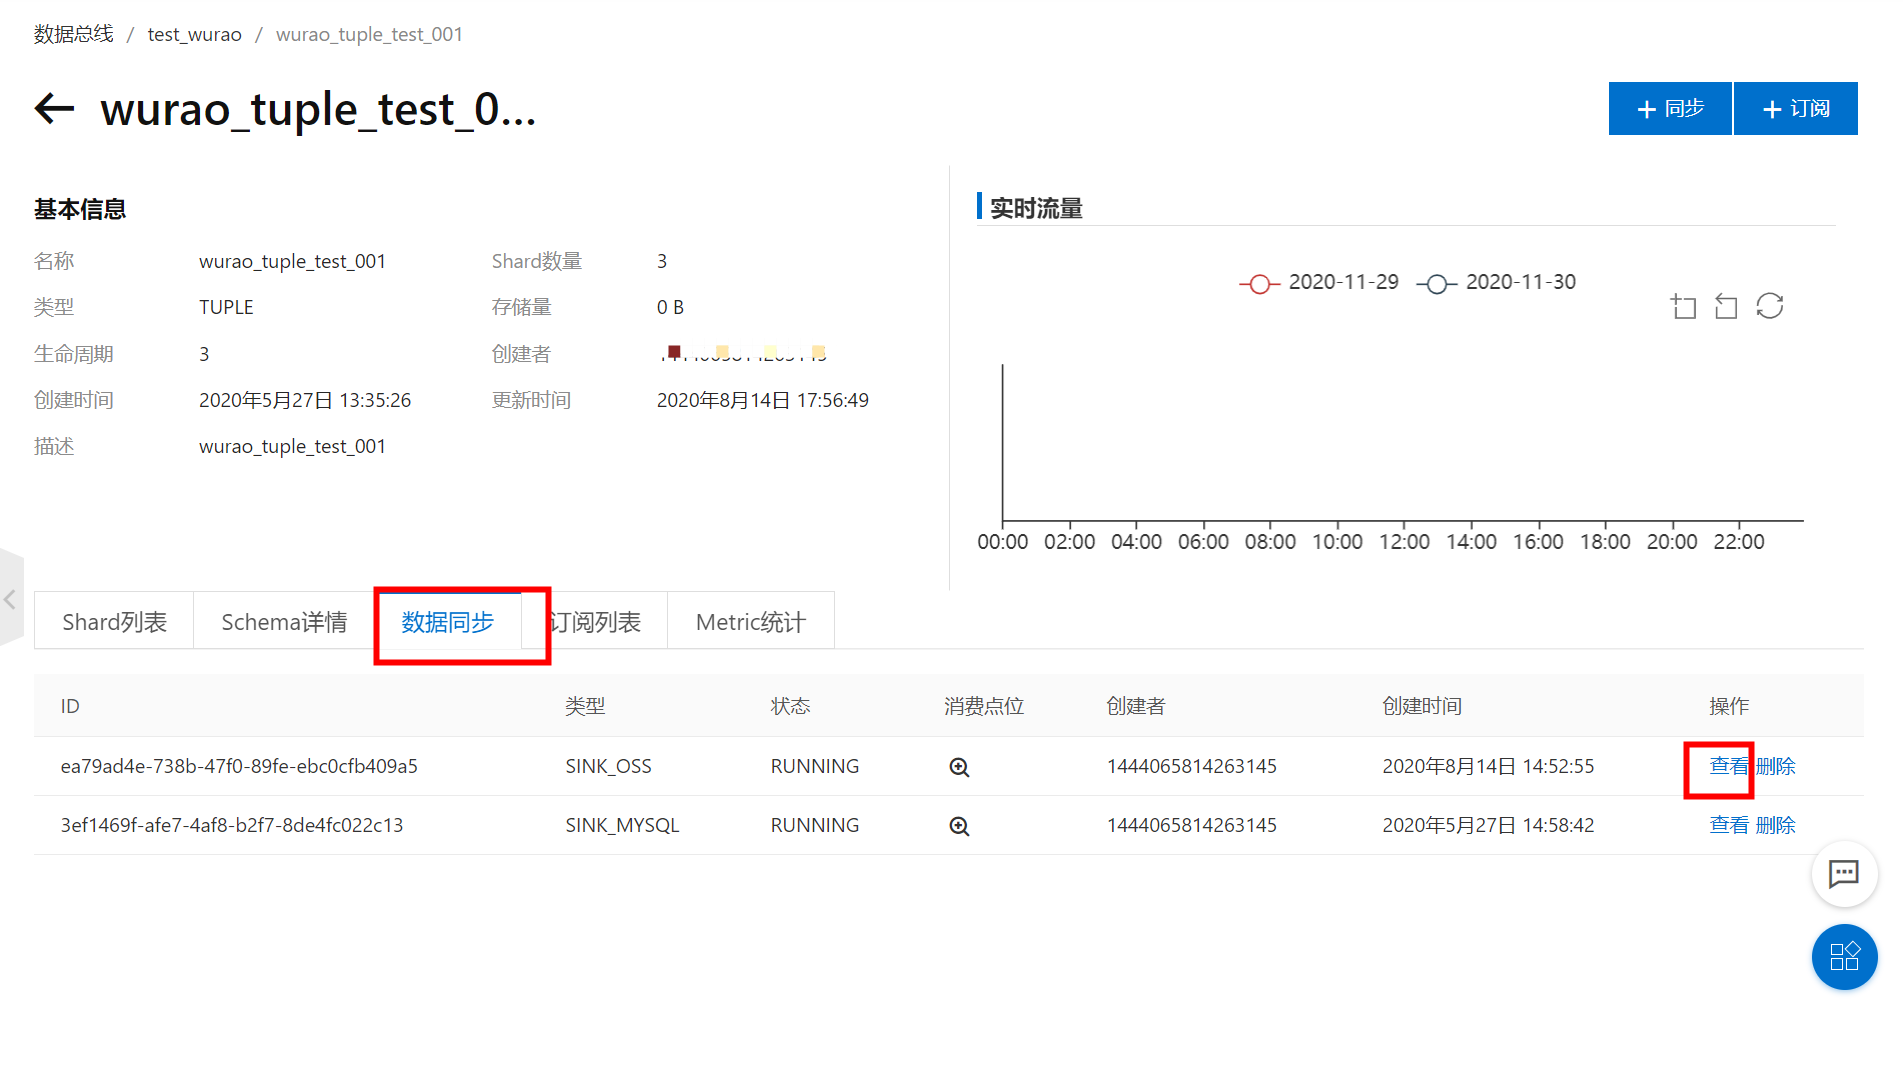The width and height of the screenshot is (1903, 1071).
Task: Switch to Shard列表 tab
Action: (x=114, y=621)
